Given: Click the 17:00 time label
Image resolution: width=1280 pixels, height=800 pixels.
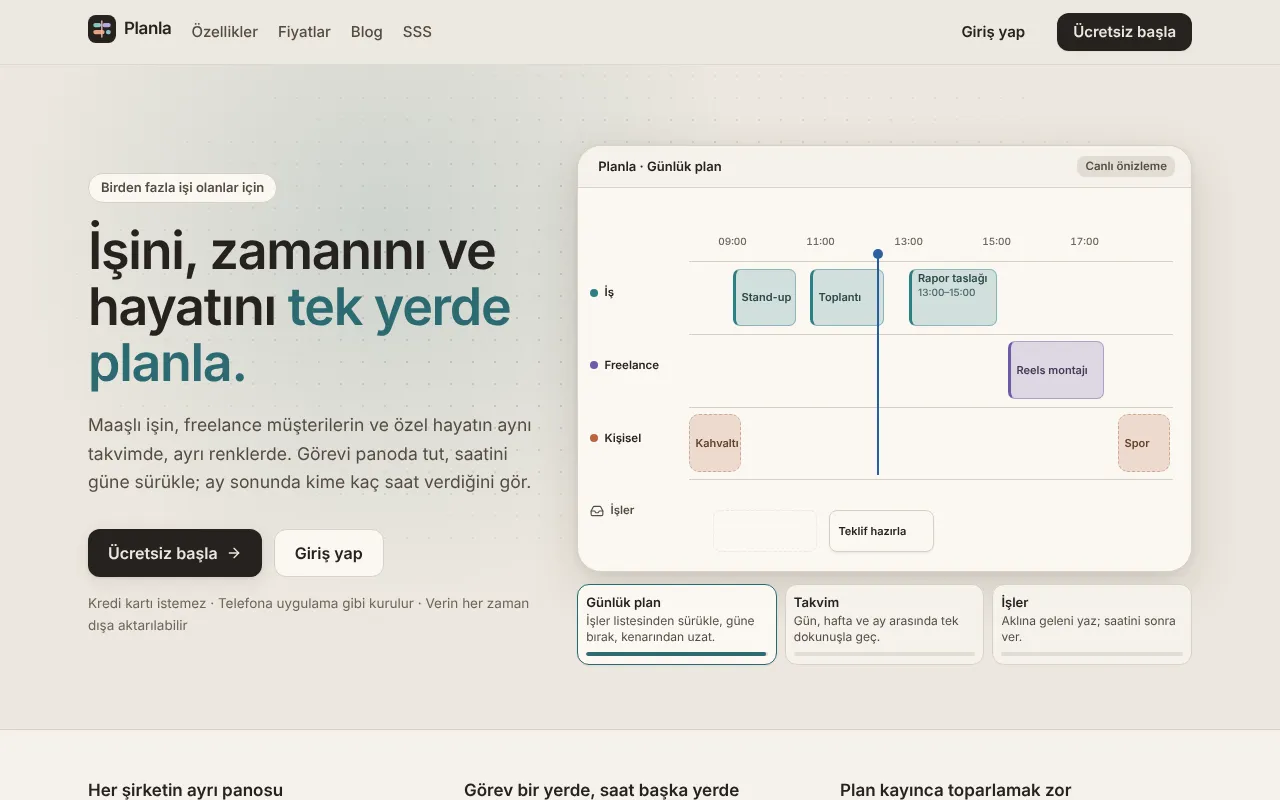Looking at the screenshot, I should [x=1084, y=241].
